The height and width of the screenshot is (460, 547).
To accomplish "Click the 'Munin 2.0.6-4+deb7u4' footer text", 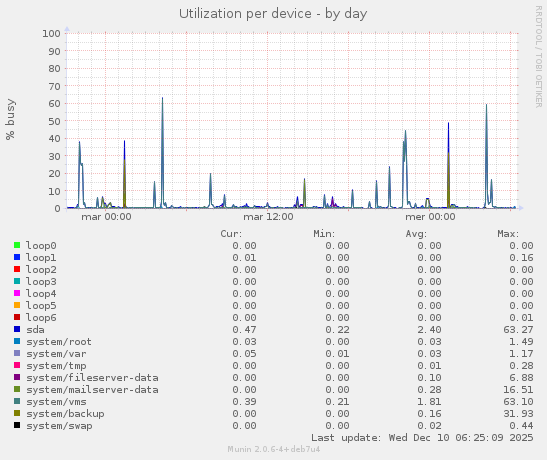I will click(274, 449).
